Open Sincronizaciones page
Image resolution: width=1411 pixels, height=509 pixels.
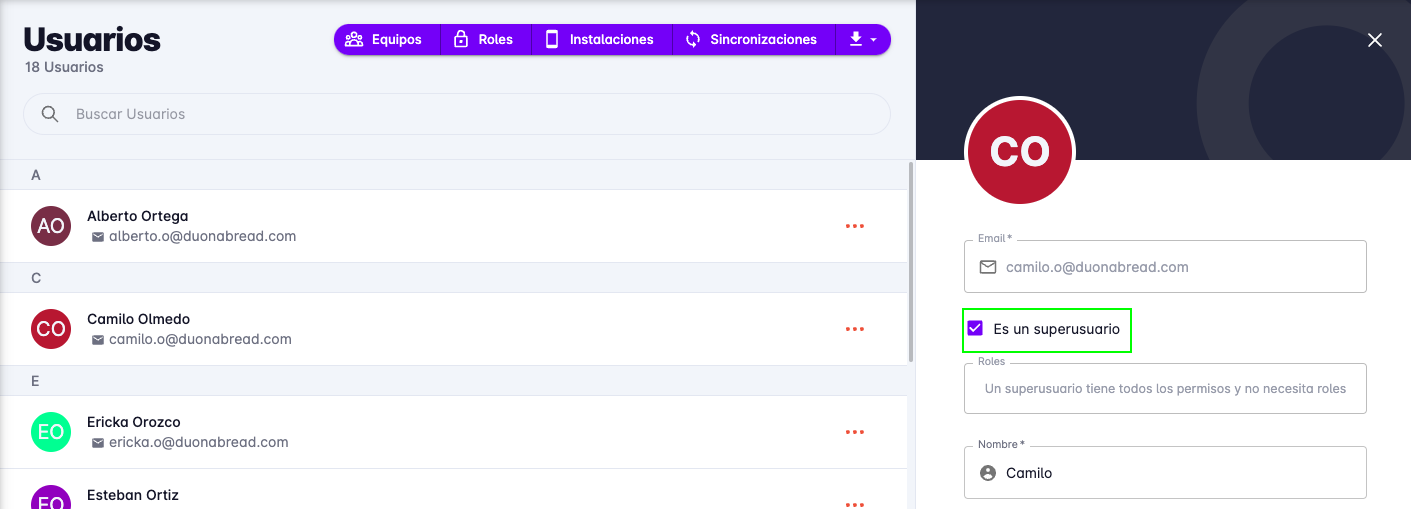point(752,40)
